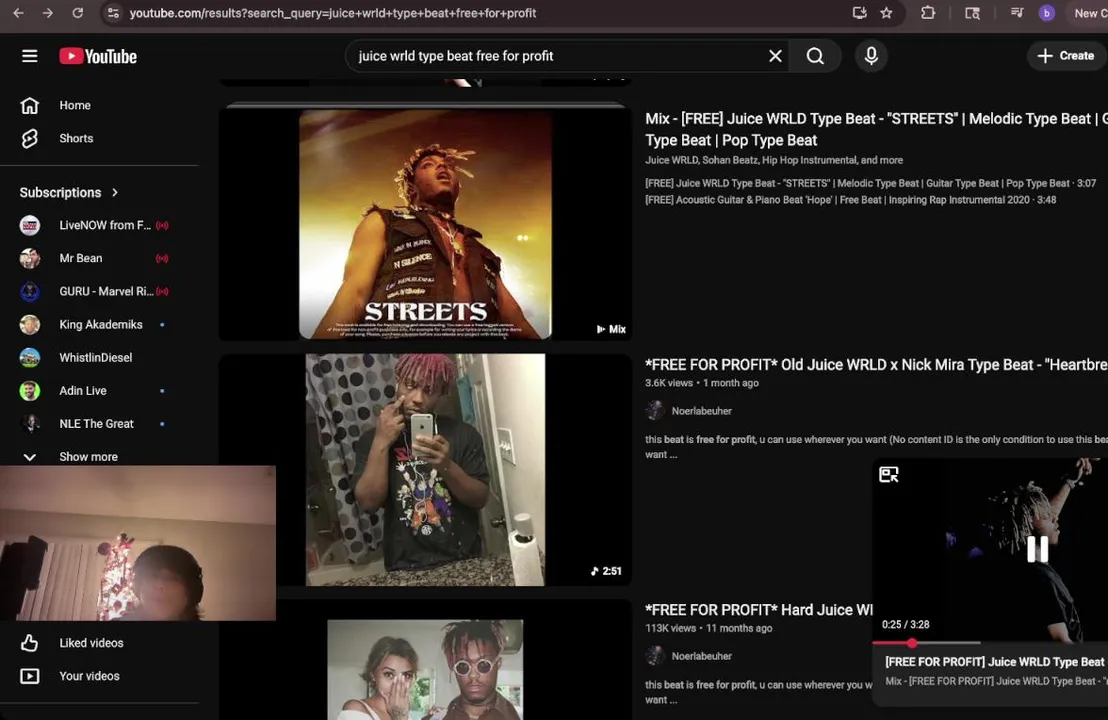The height and width of the screenshot is (720, 1108).
Task: Click the mirror selfie Heartbreak beat thumbnail
Action: click(425, 470)
